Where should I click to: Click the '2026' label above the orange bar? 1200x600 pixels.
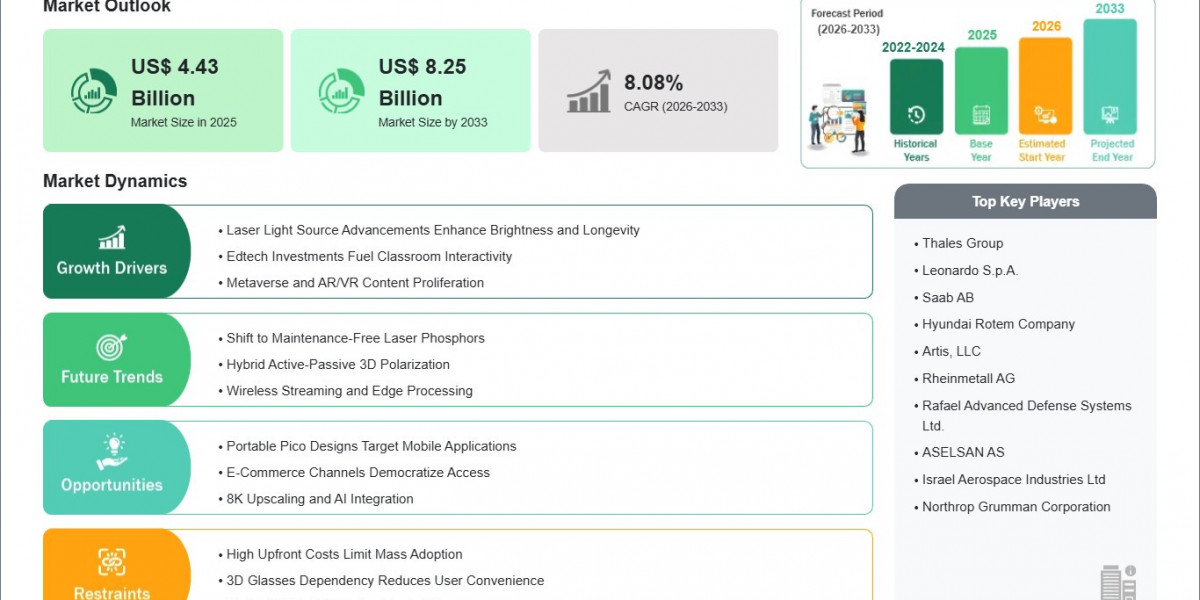pos(1046,26)
